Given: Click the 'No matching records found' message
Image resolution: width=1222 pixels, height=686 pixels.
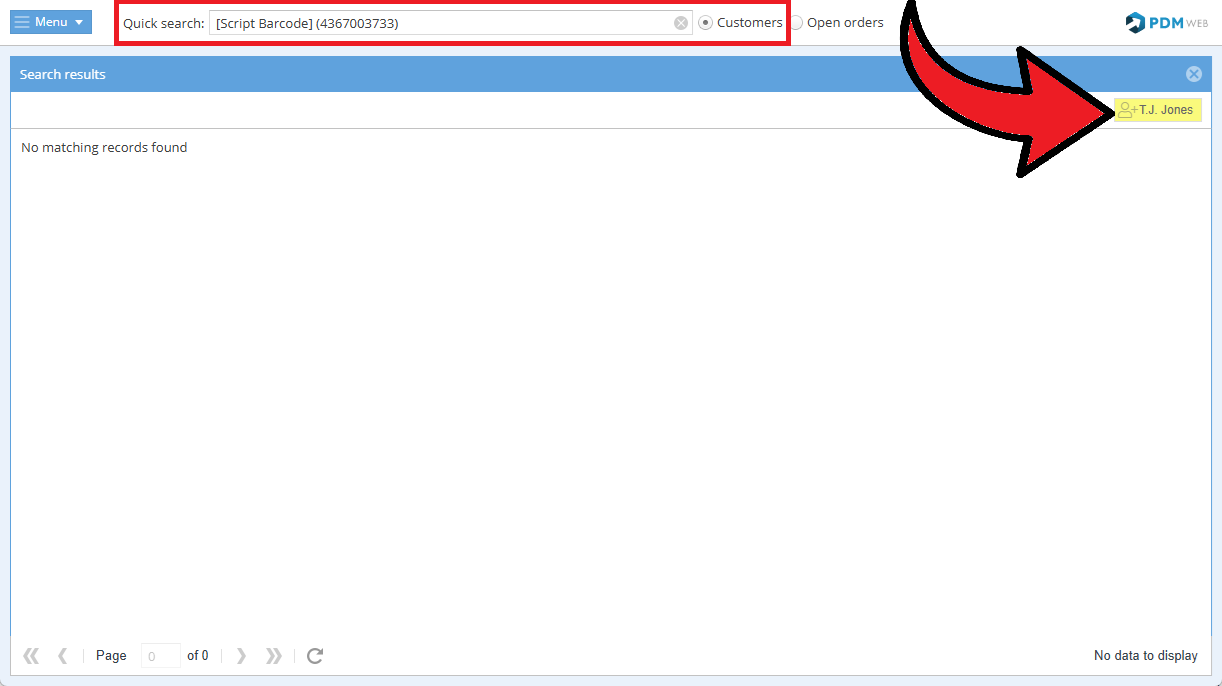Looking at the screenshot, I should pos(104,147).
